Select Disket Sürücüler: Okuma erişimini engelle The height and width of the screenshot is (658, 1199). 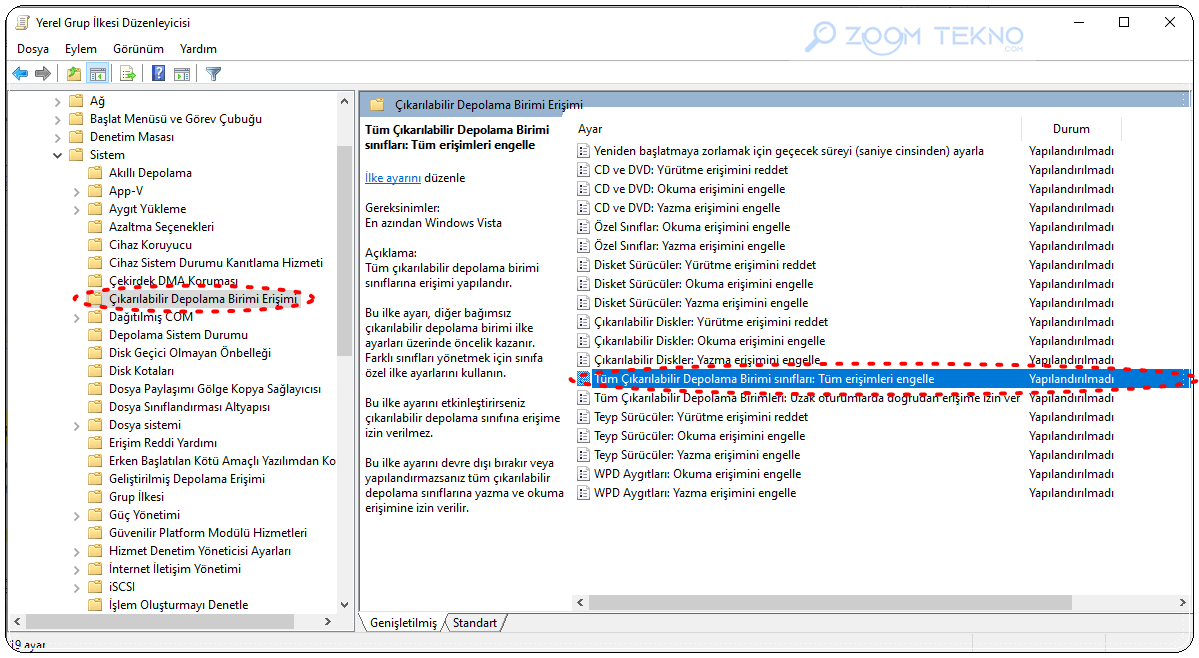(703, 284)
